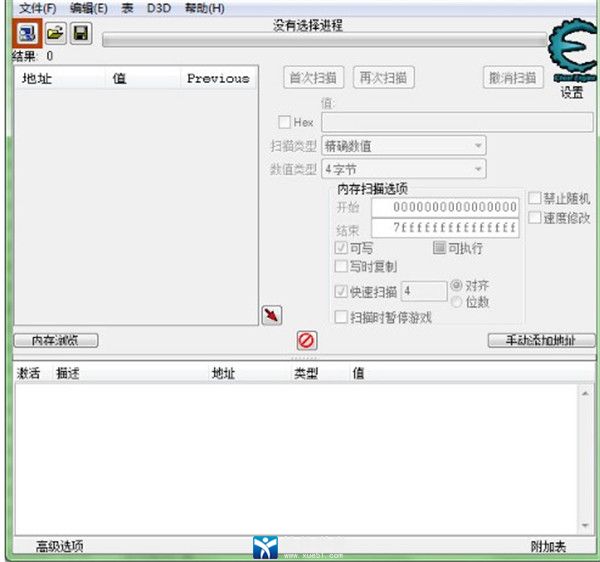Click the red clear address list icon
Image resolution: width=600 pixels, height=562 pixels.
click(307, 340)
